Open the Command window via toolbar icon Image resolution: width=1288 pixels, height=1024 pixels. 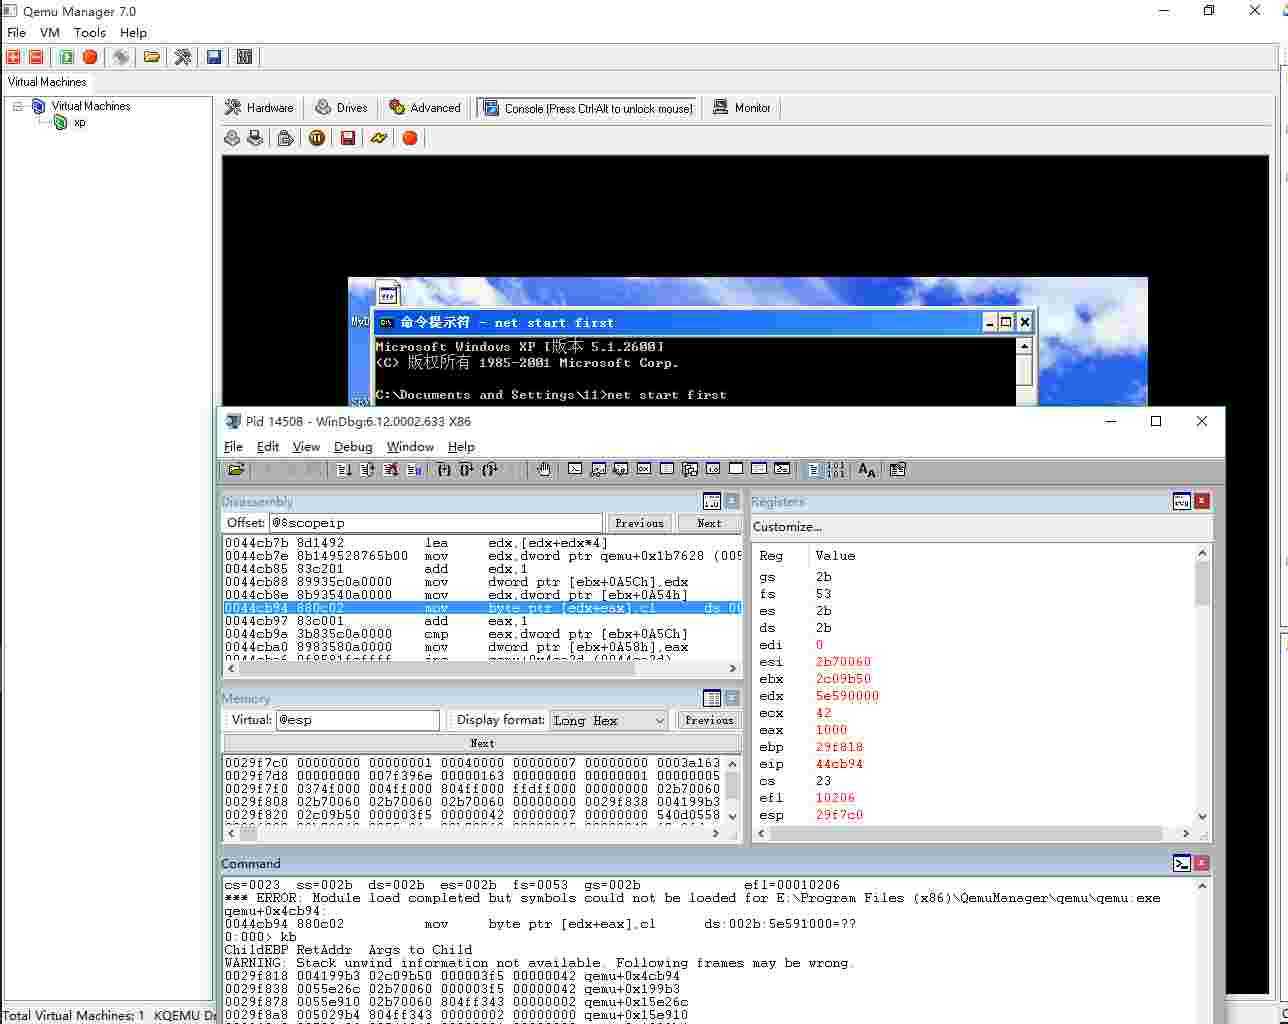click(575, 469)
